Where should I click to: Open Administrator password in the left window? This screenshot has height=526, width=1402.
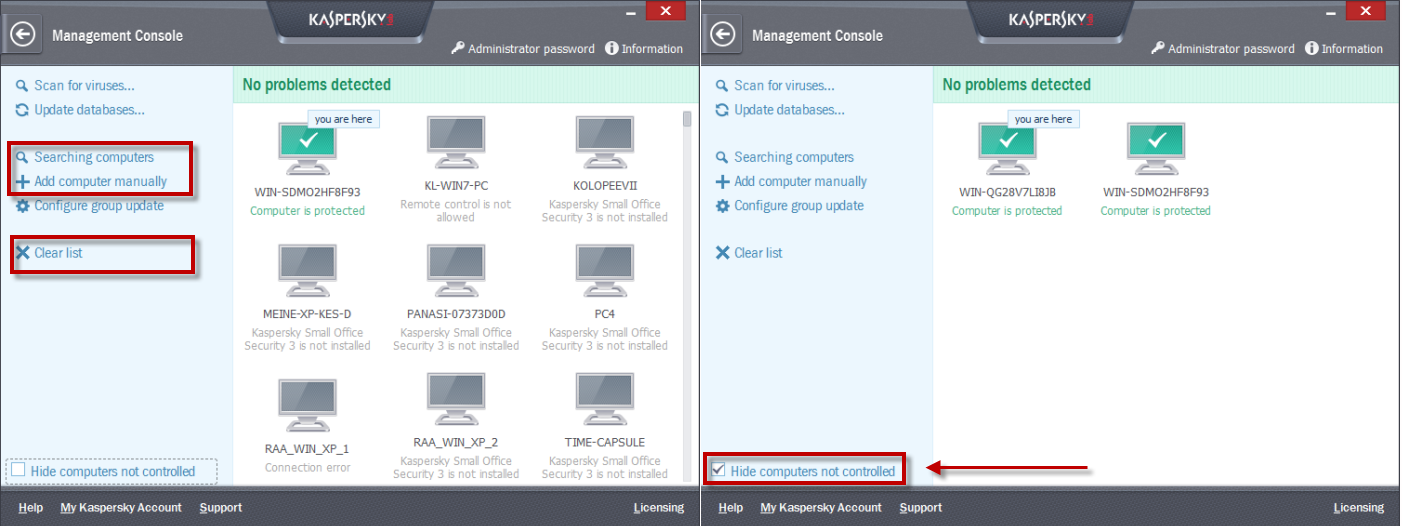[523, 48]
